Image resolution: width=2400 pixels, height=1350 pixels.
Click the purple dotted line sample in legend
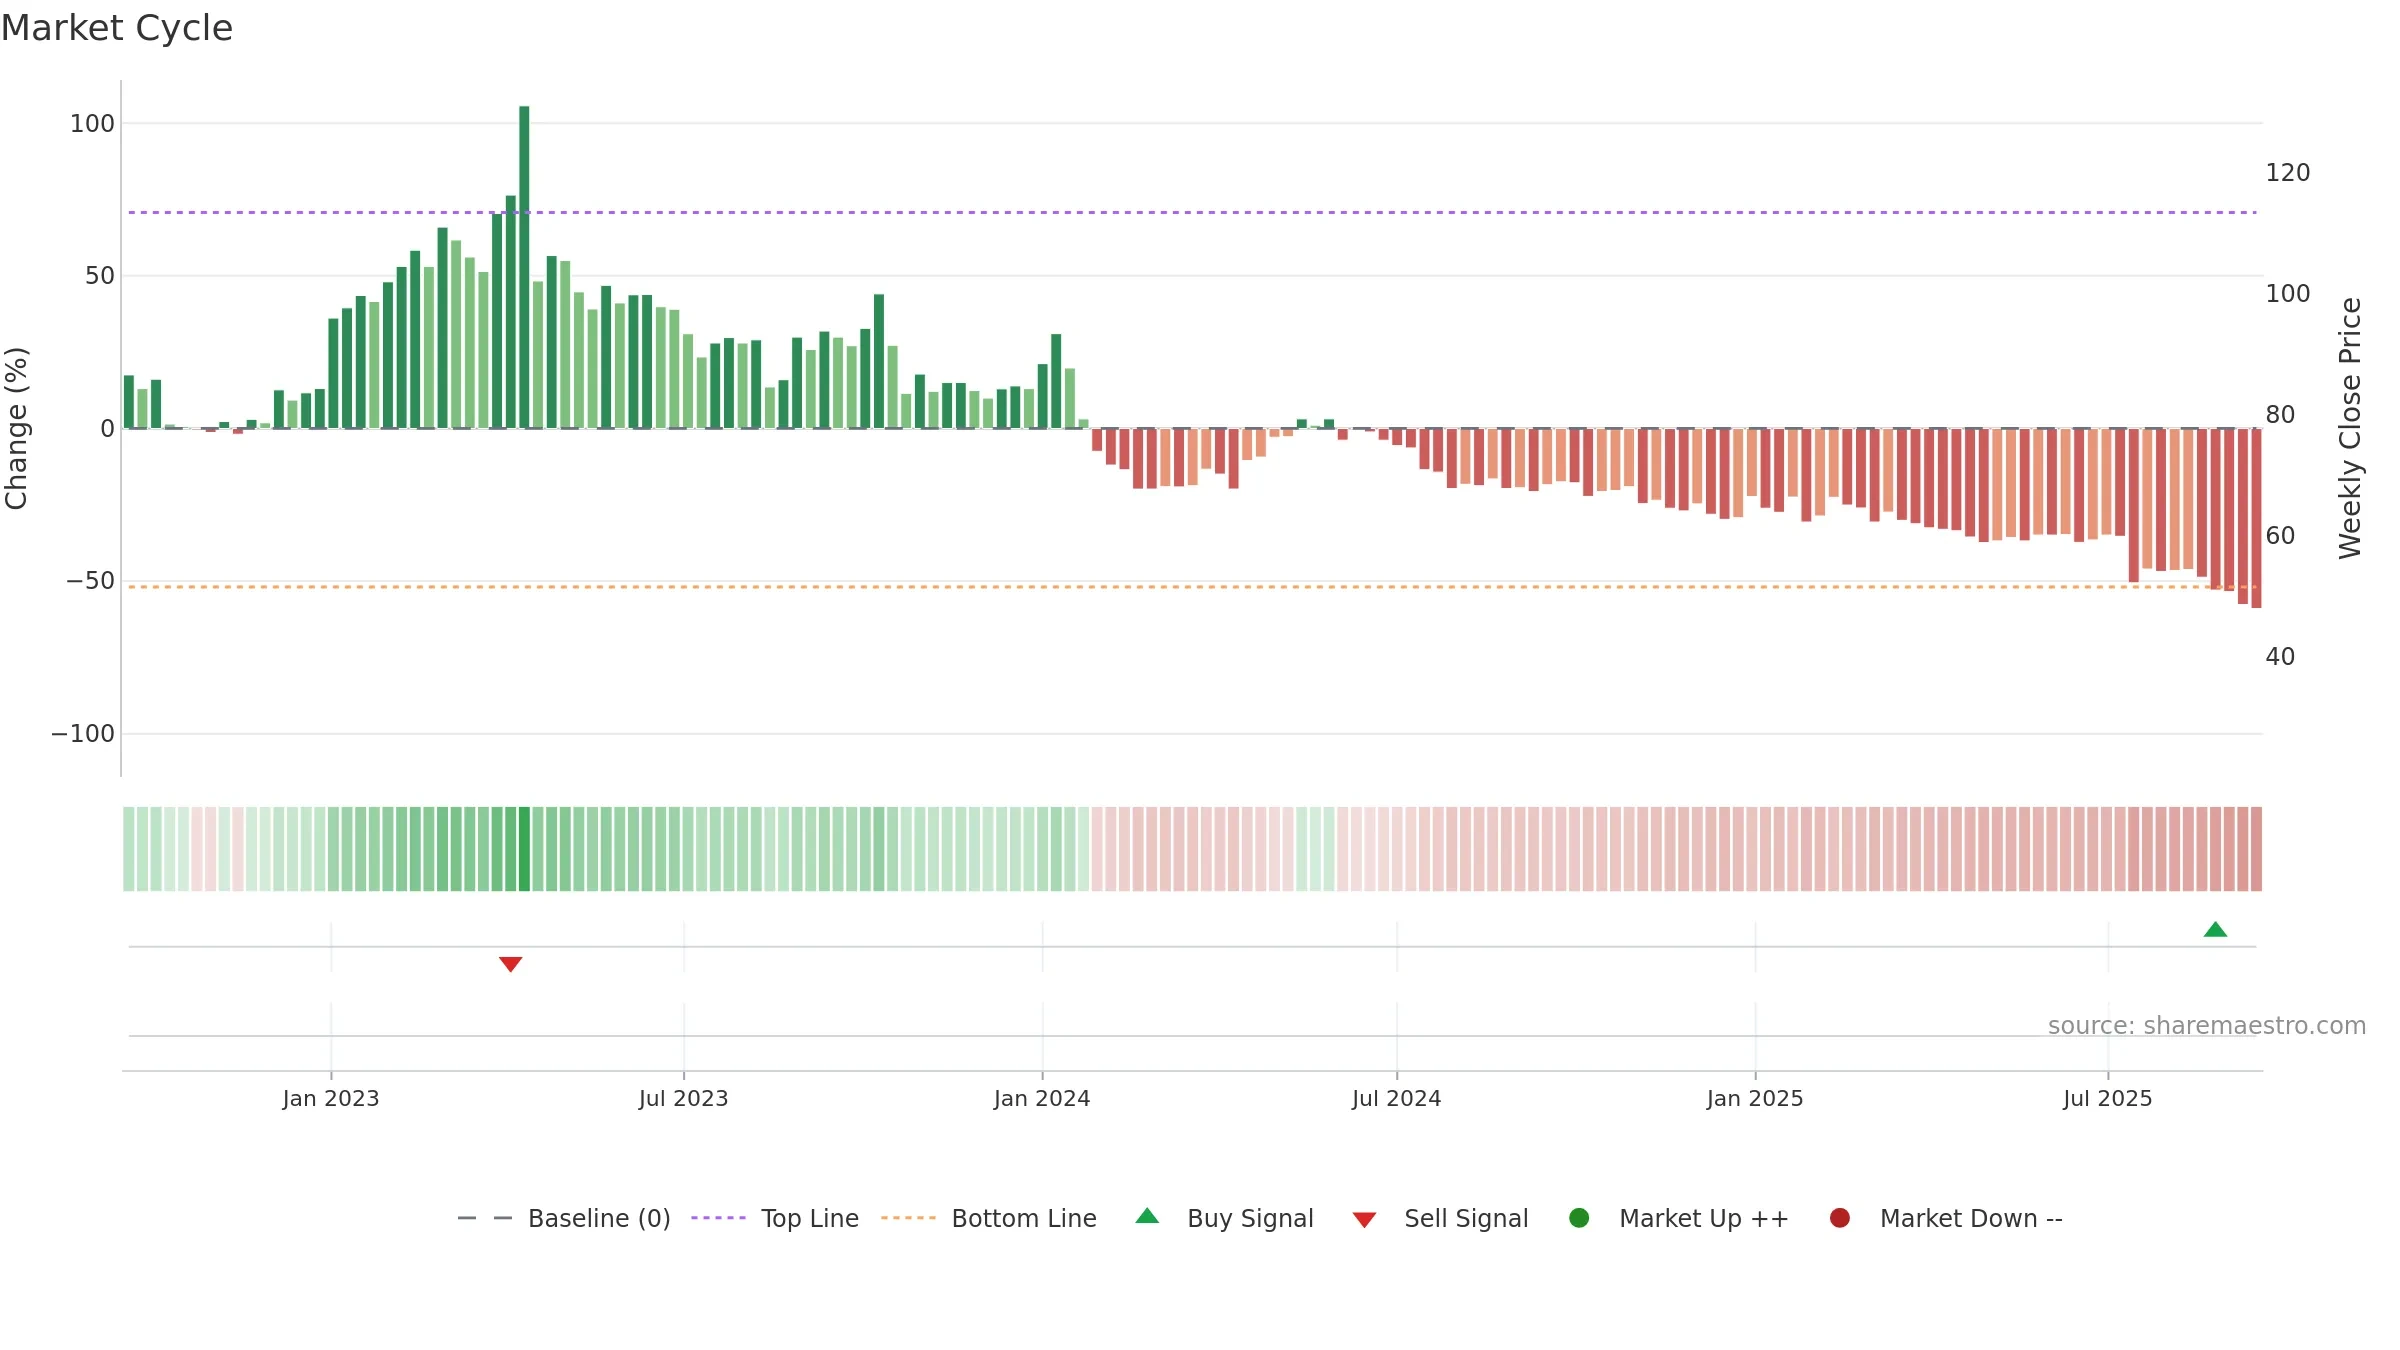pyautogui.click(x=718, y=1218)
